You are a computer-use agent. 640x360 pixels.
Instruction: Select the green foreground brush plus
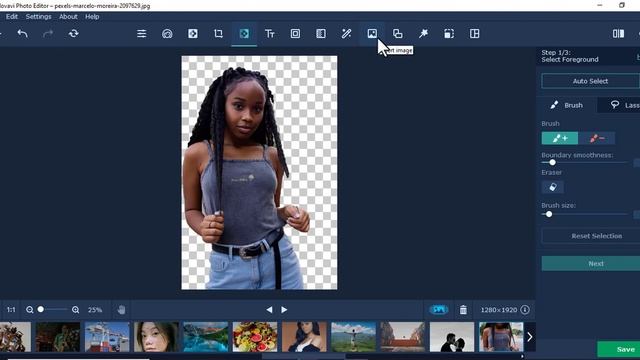[560, 138]
